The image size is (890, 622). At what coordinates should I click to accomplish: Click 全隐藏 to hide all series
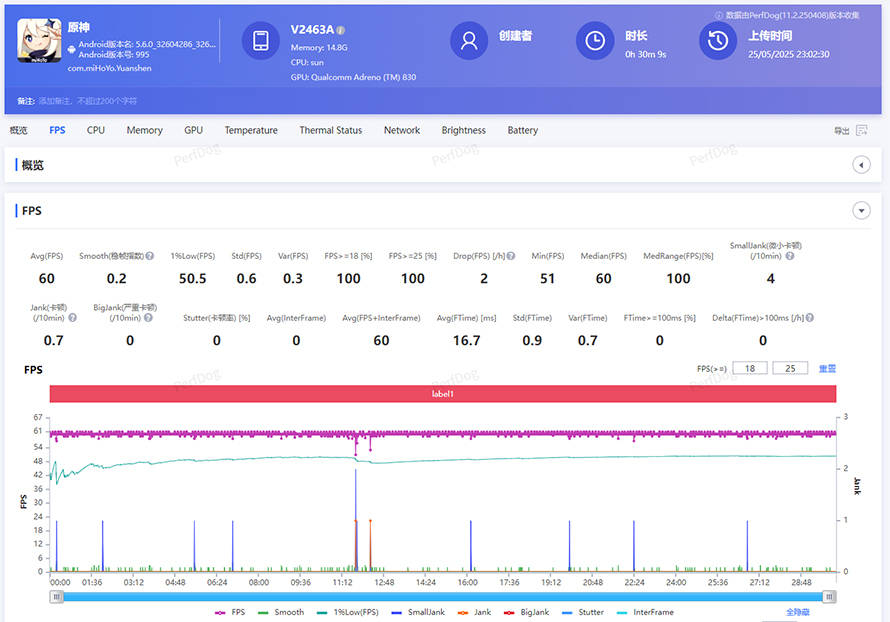tap(797, 612)
